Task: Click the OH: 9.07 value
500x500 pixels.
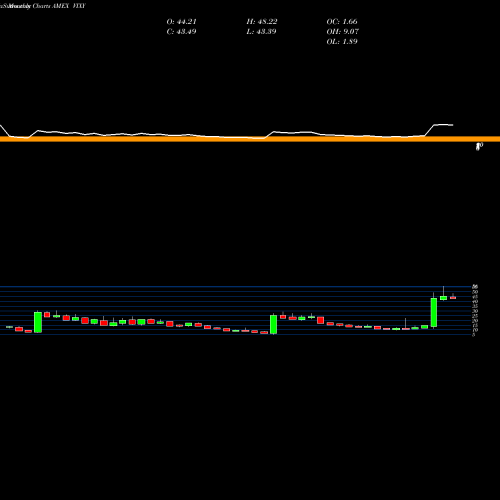Action: click(x=343, y=32)
